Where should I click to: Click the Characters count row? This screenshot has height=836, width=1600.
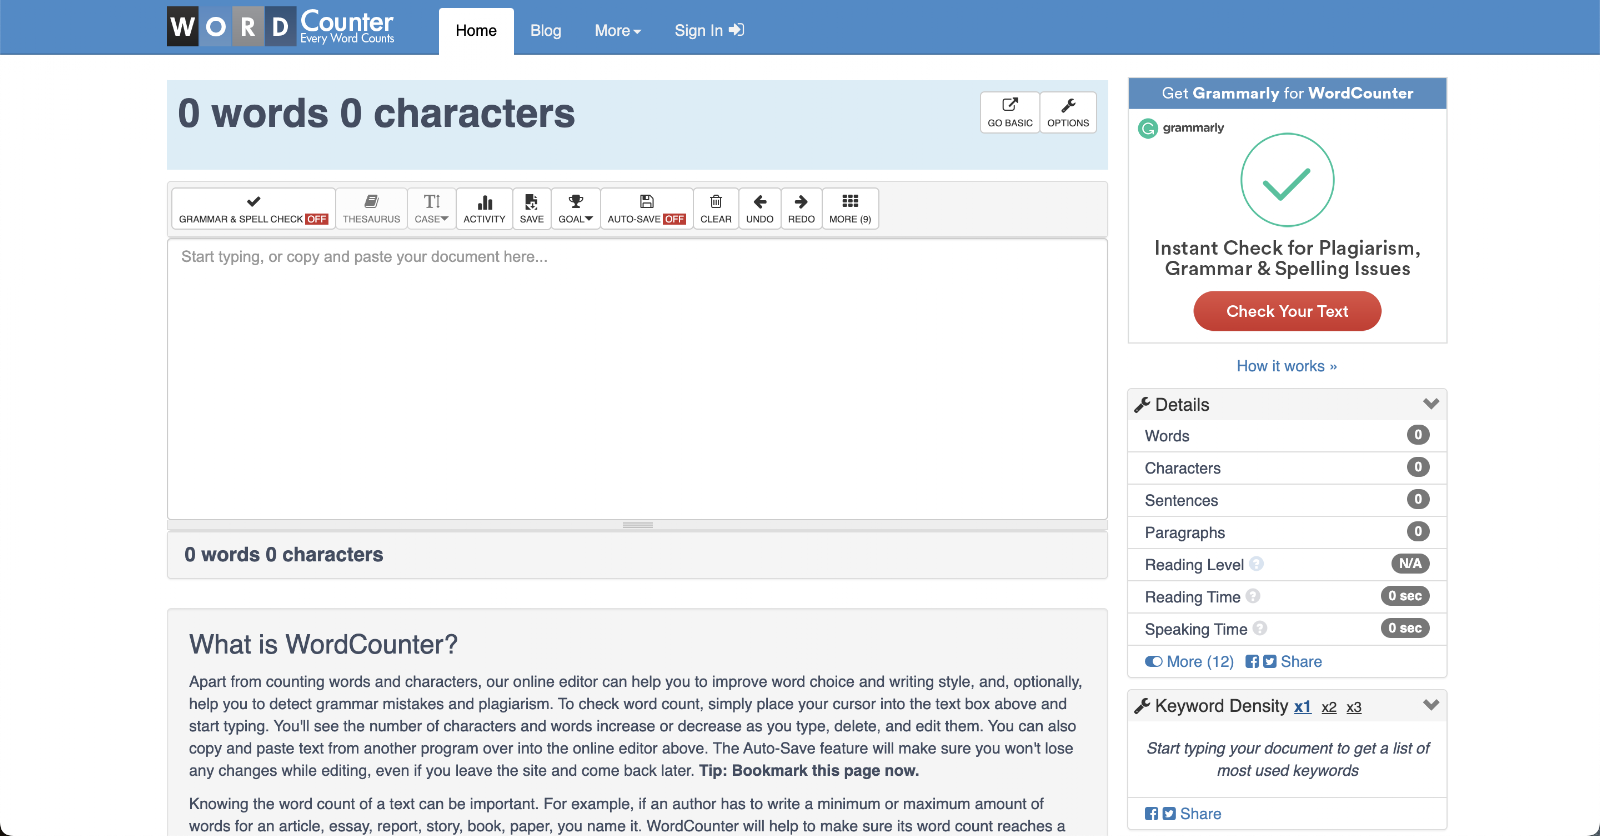coord(1287,468)
